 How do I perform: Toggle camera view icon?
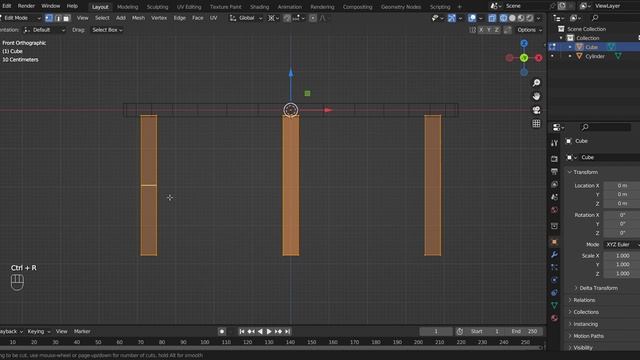point(536,110)
